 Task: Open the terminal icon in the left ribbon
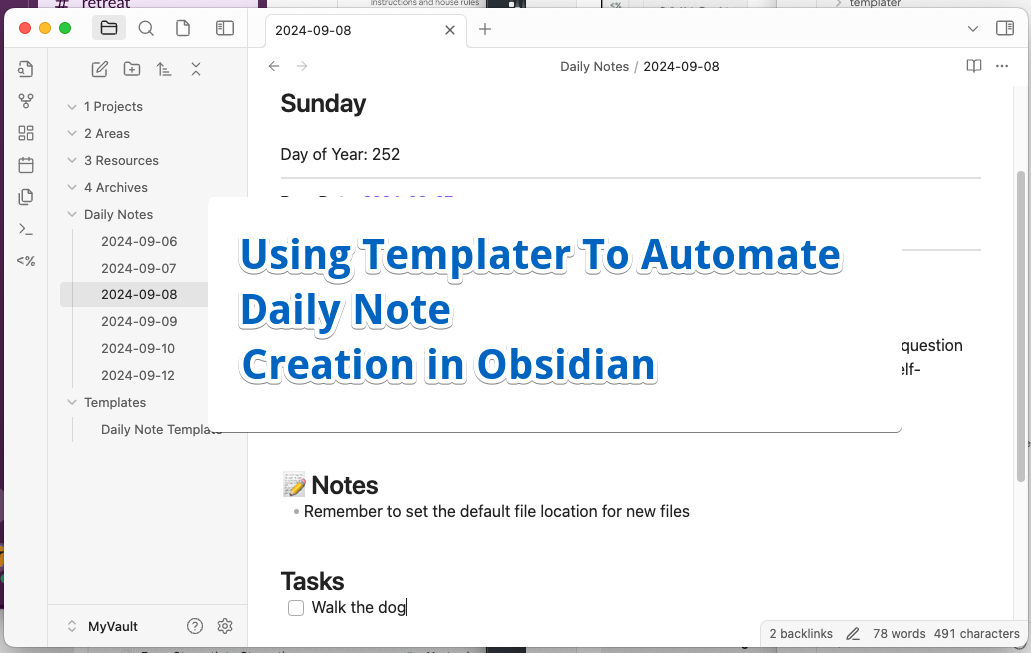click(x=26, y=229)
